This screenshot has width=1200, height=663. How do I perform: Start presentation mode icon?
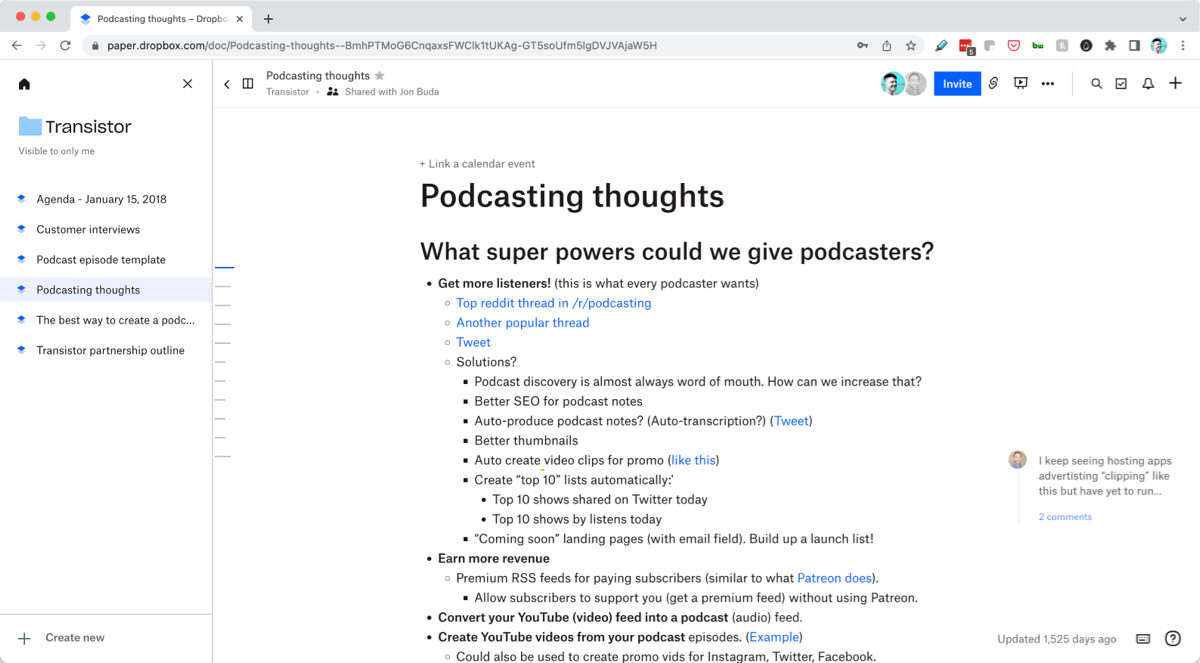(1020, 84)
